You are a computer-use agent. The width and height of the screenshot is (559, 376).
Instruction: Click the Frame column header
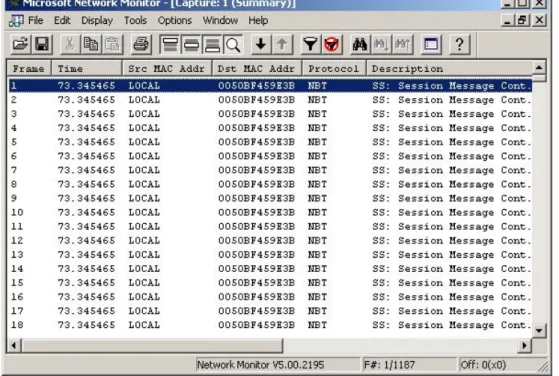[x=29, y=68]
